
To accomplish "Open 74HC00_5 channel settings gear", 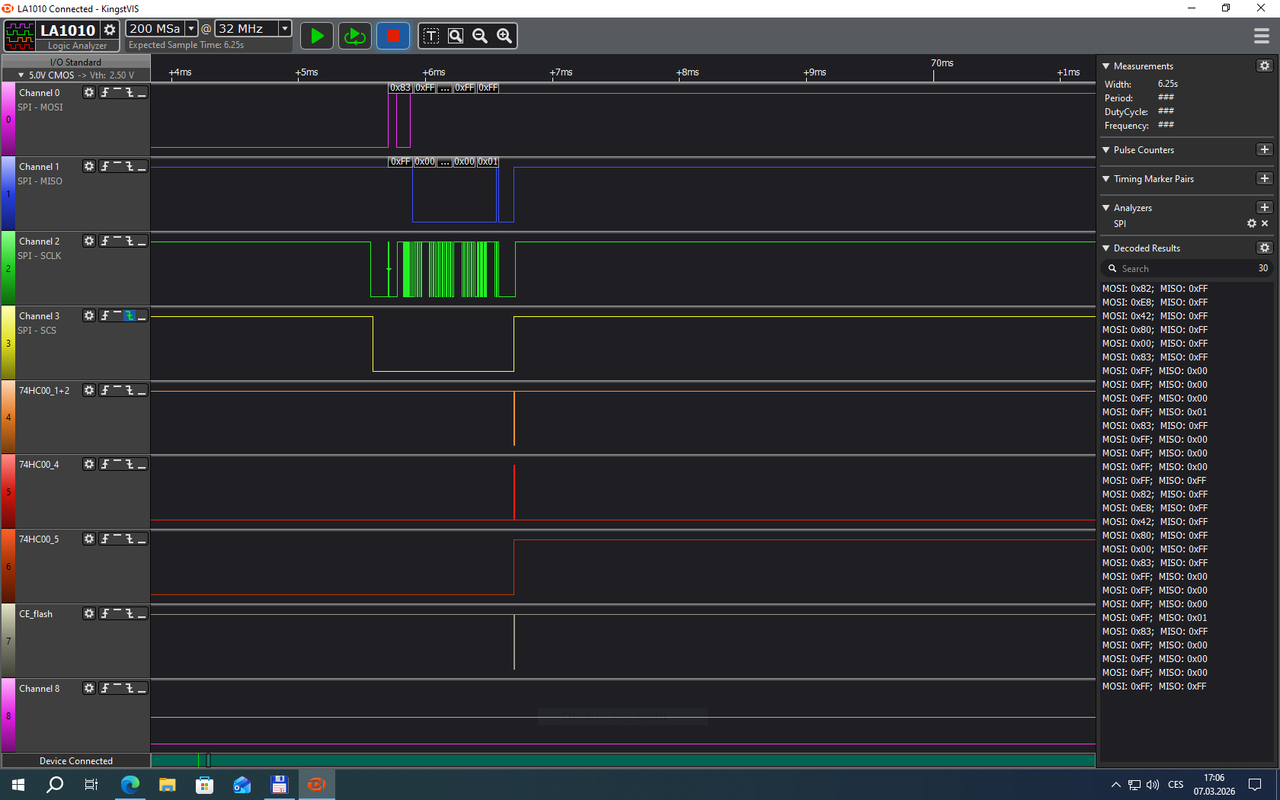I will (x=89, y=539).
